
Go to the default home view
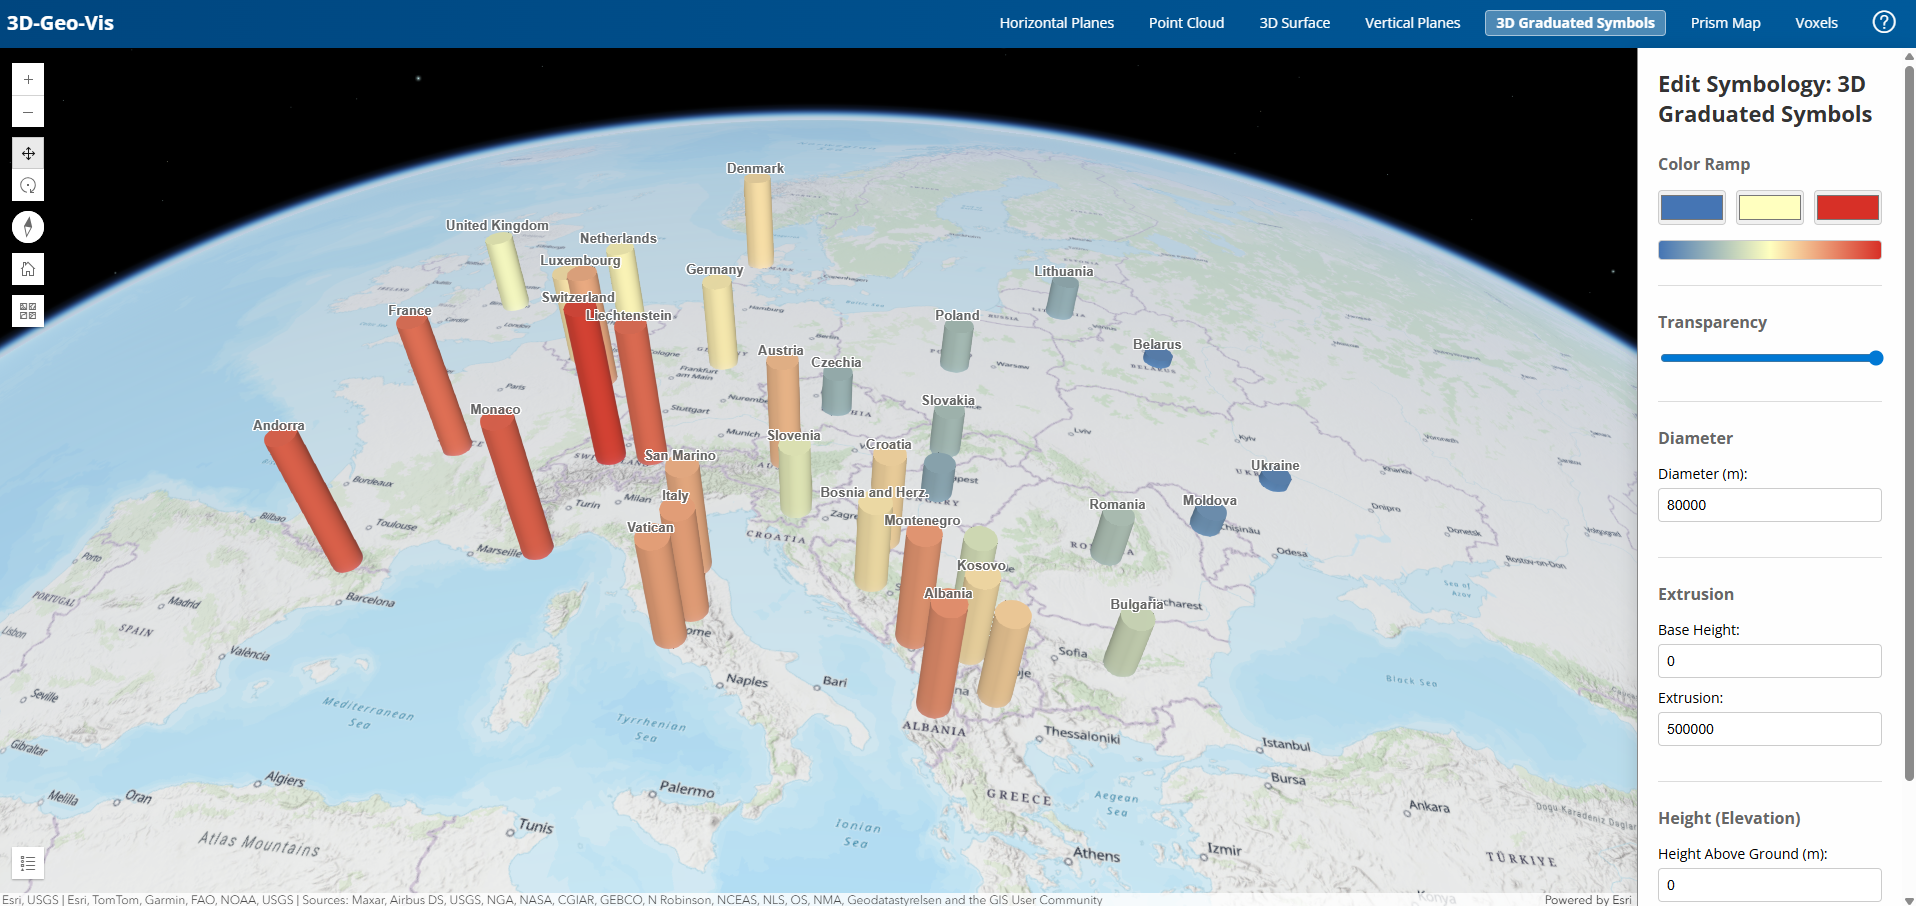28,269
